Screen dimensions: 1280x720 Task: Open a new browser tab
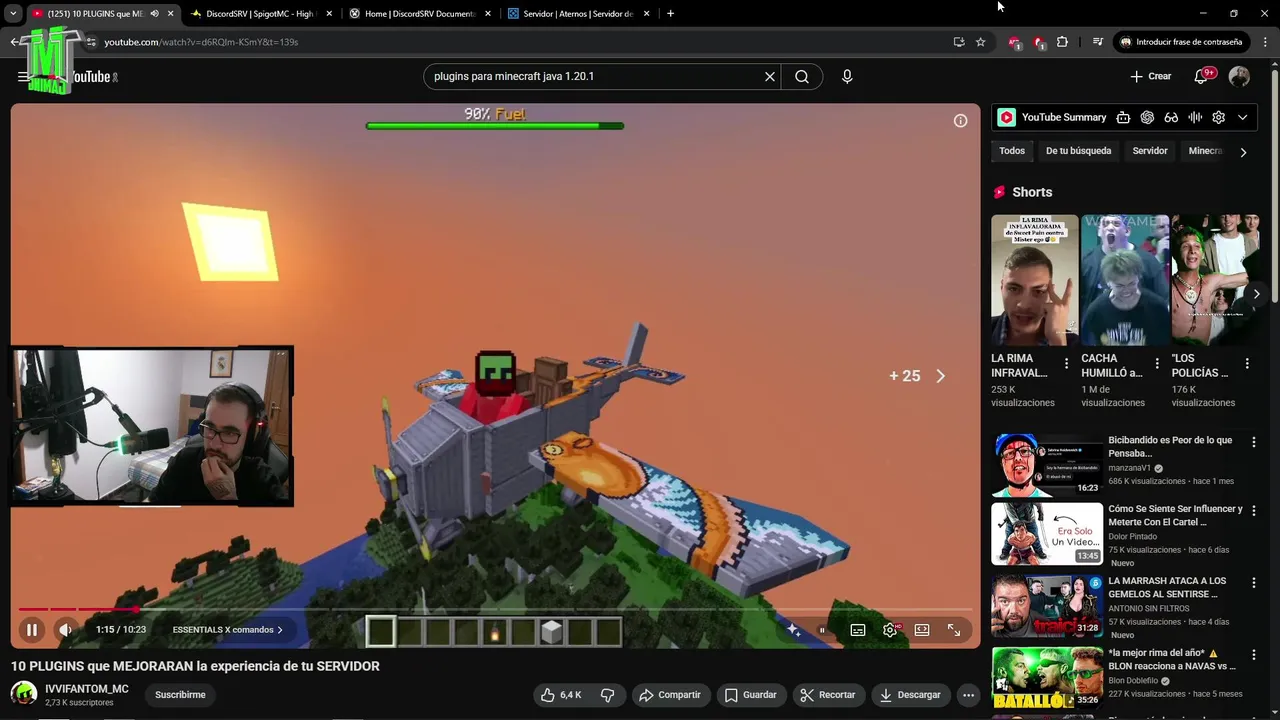click(x=670, y=14)
